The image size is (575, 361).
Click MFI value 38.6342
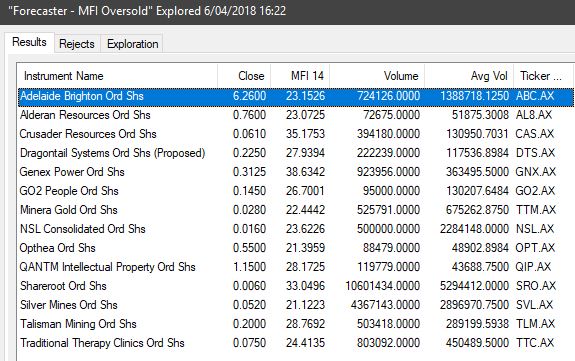(305, 172)
